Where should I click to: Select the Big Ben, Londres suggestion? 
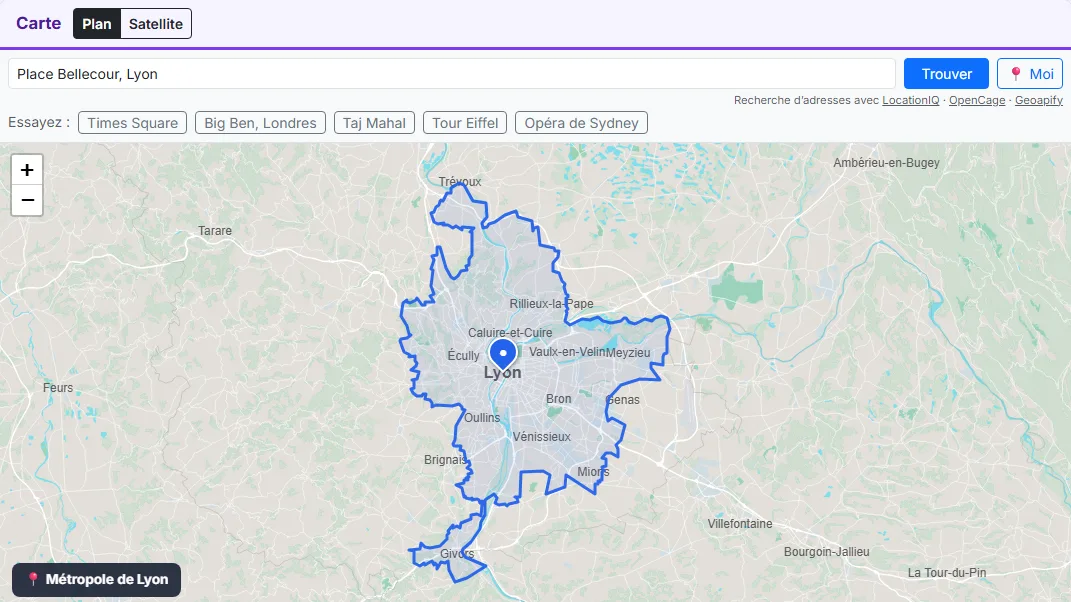pyautogui.click(x=260, y=123)
